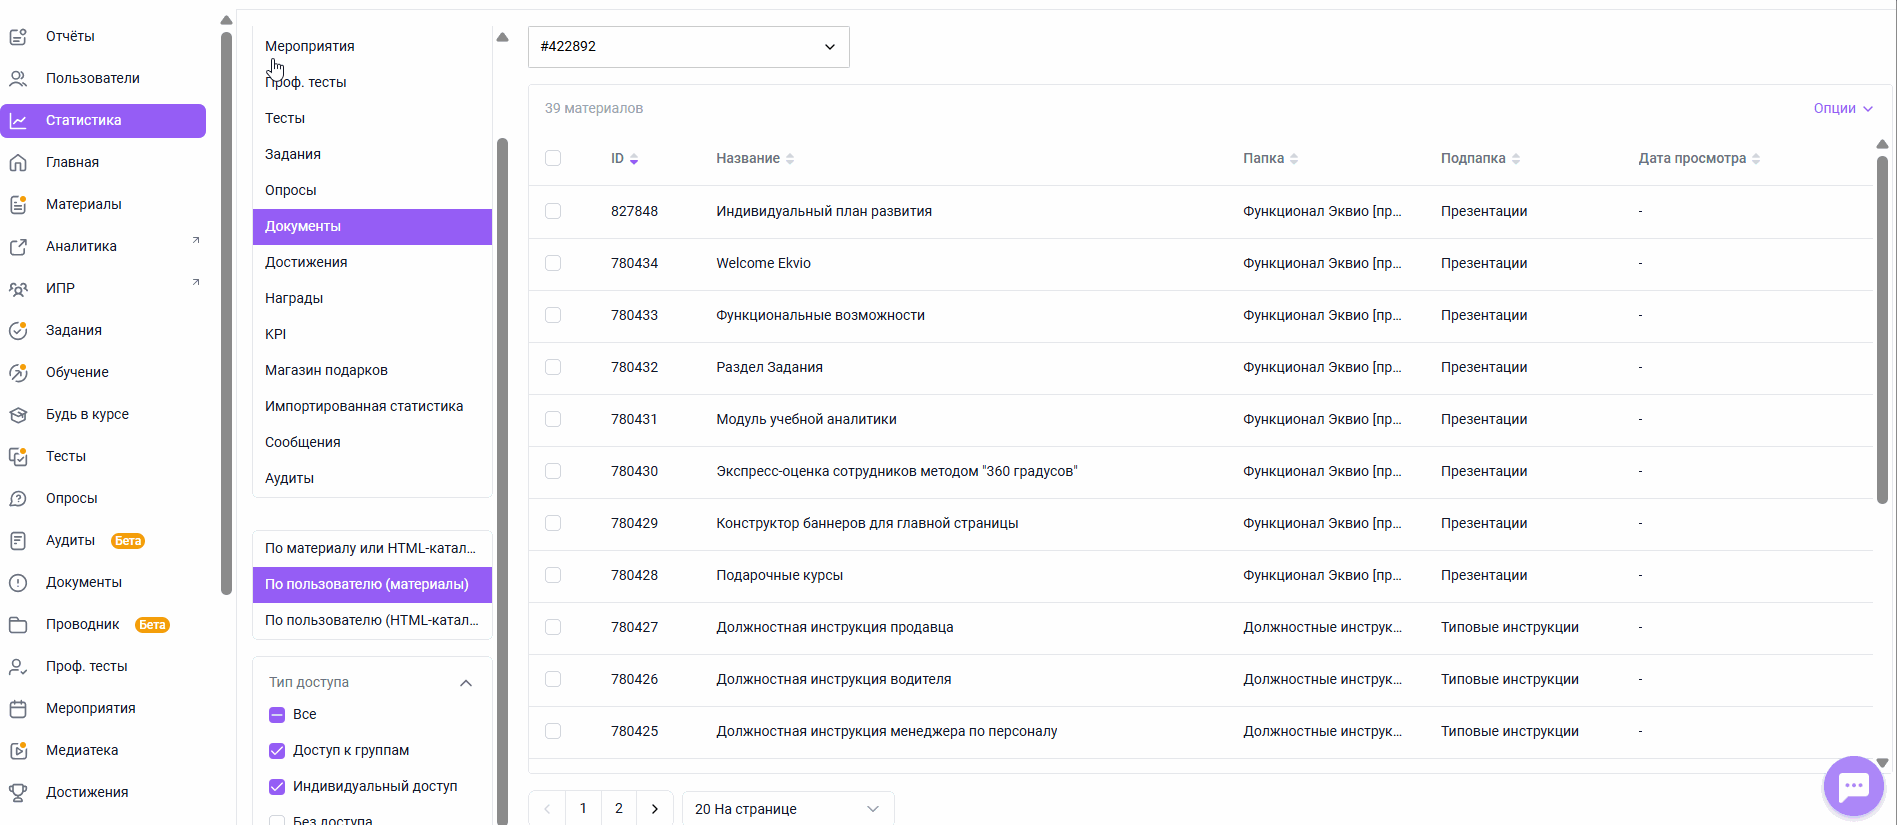Expand the Options dropdown menu
The image size is (1897, 825).
pyautogui.click(x=1842, y=108)
